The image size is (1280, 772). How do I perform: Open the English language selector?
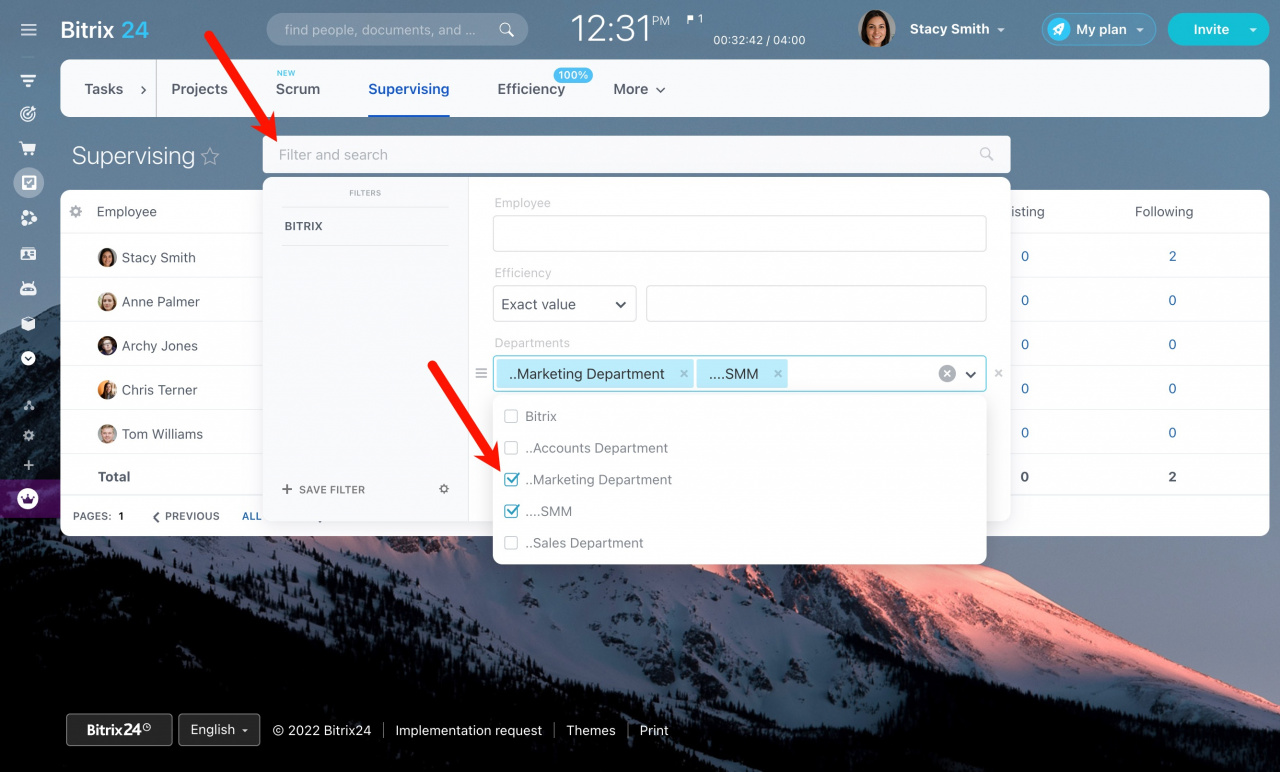point(219,730)
